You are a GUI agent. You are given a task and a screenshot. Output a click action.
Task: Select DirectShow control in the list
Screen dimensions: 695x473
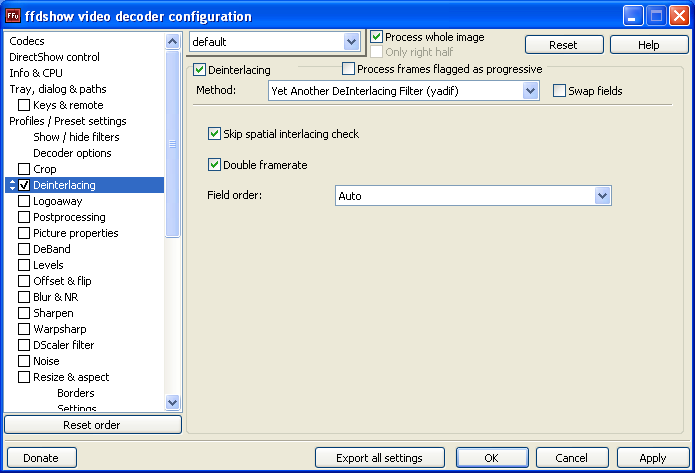click(55, 57)
